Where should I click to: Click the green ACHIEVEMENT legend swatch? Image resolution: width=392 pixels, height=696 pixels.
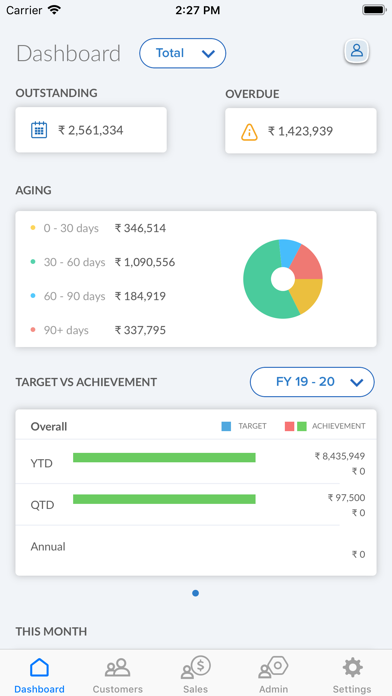tap(302, 427)
